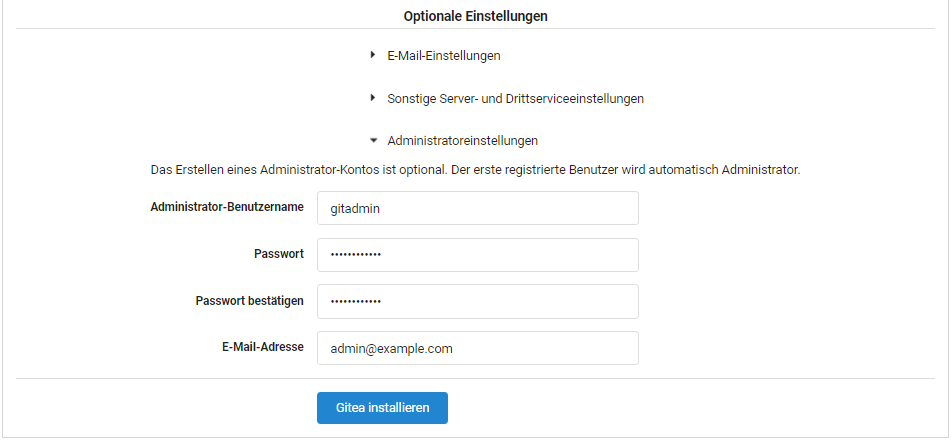Open the E-Mail-Einstellungen section label
The image size is (952, 443).
point(443,55)
